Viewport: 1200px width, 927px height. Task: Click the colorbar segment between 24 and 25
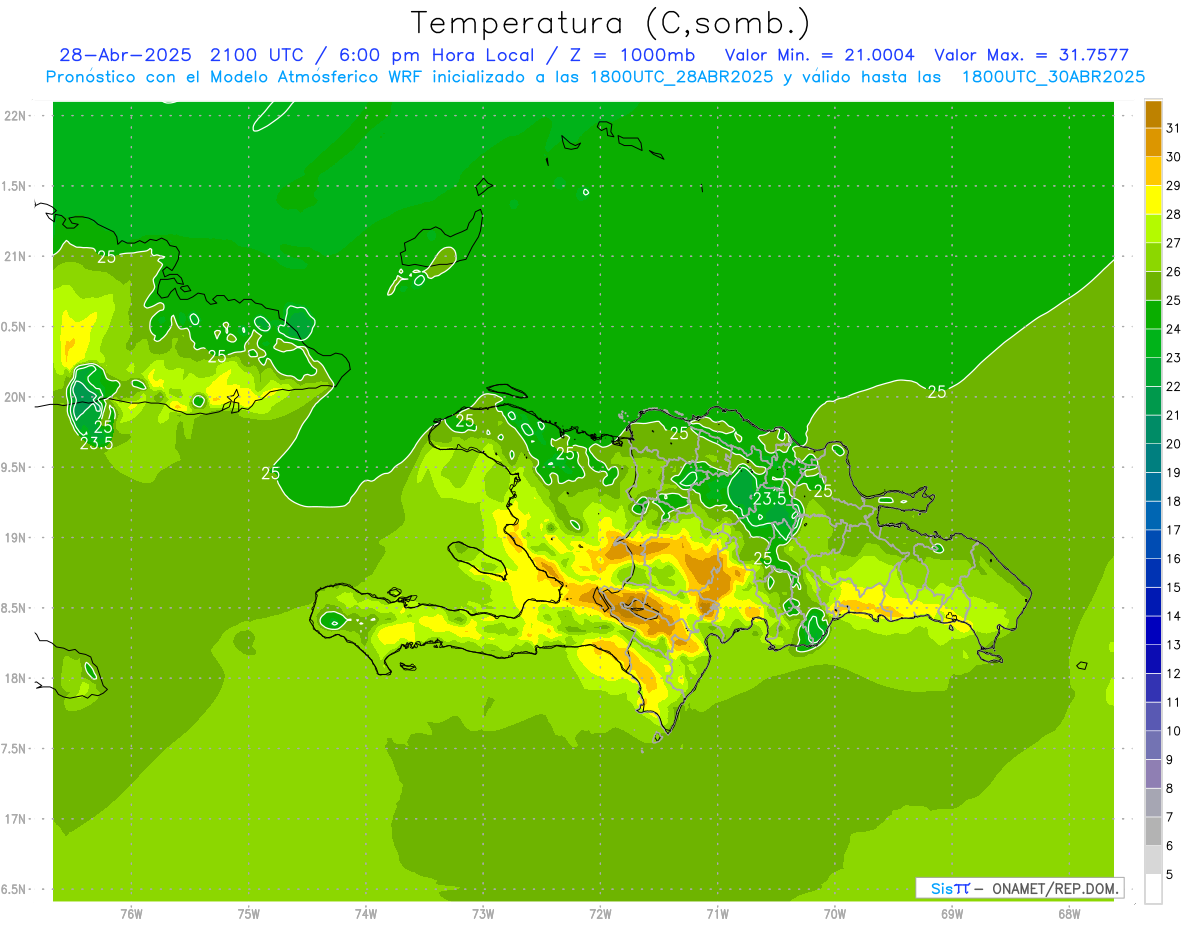click(x=1153, y=315)
